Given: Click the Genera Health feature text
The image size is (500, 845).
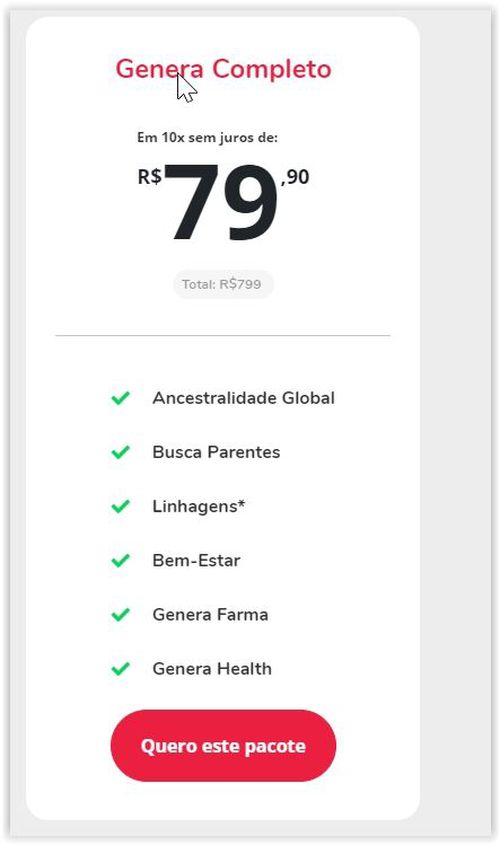Looking at the screenshot, I should click(212, 669).
